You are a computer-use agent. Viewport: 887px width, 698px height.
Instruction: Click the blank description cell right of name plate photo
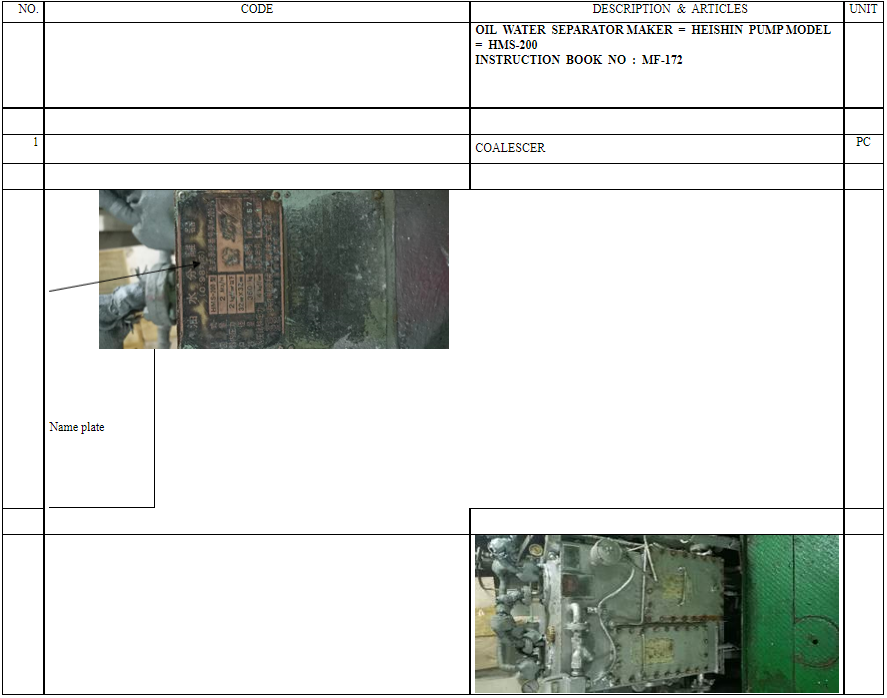point(656,348)
